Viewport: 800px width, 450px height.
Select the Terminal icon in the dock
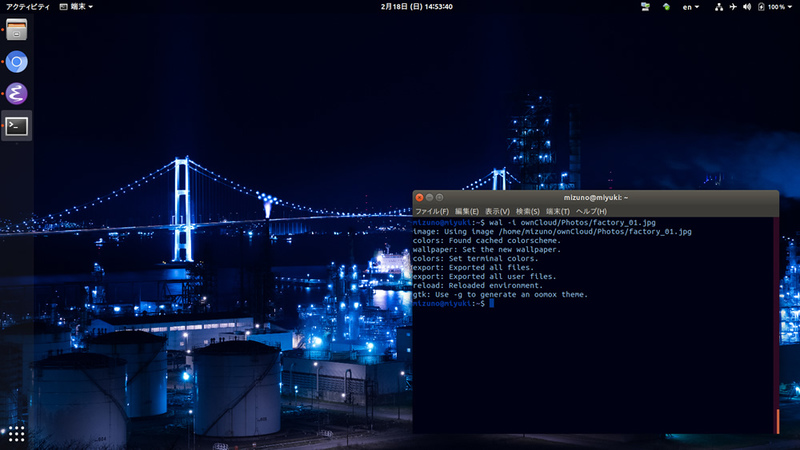tap(16, 126)
